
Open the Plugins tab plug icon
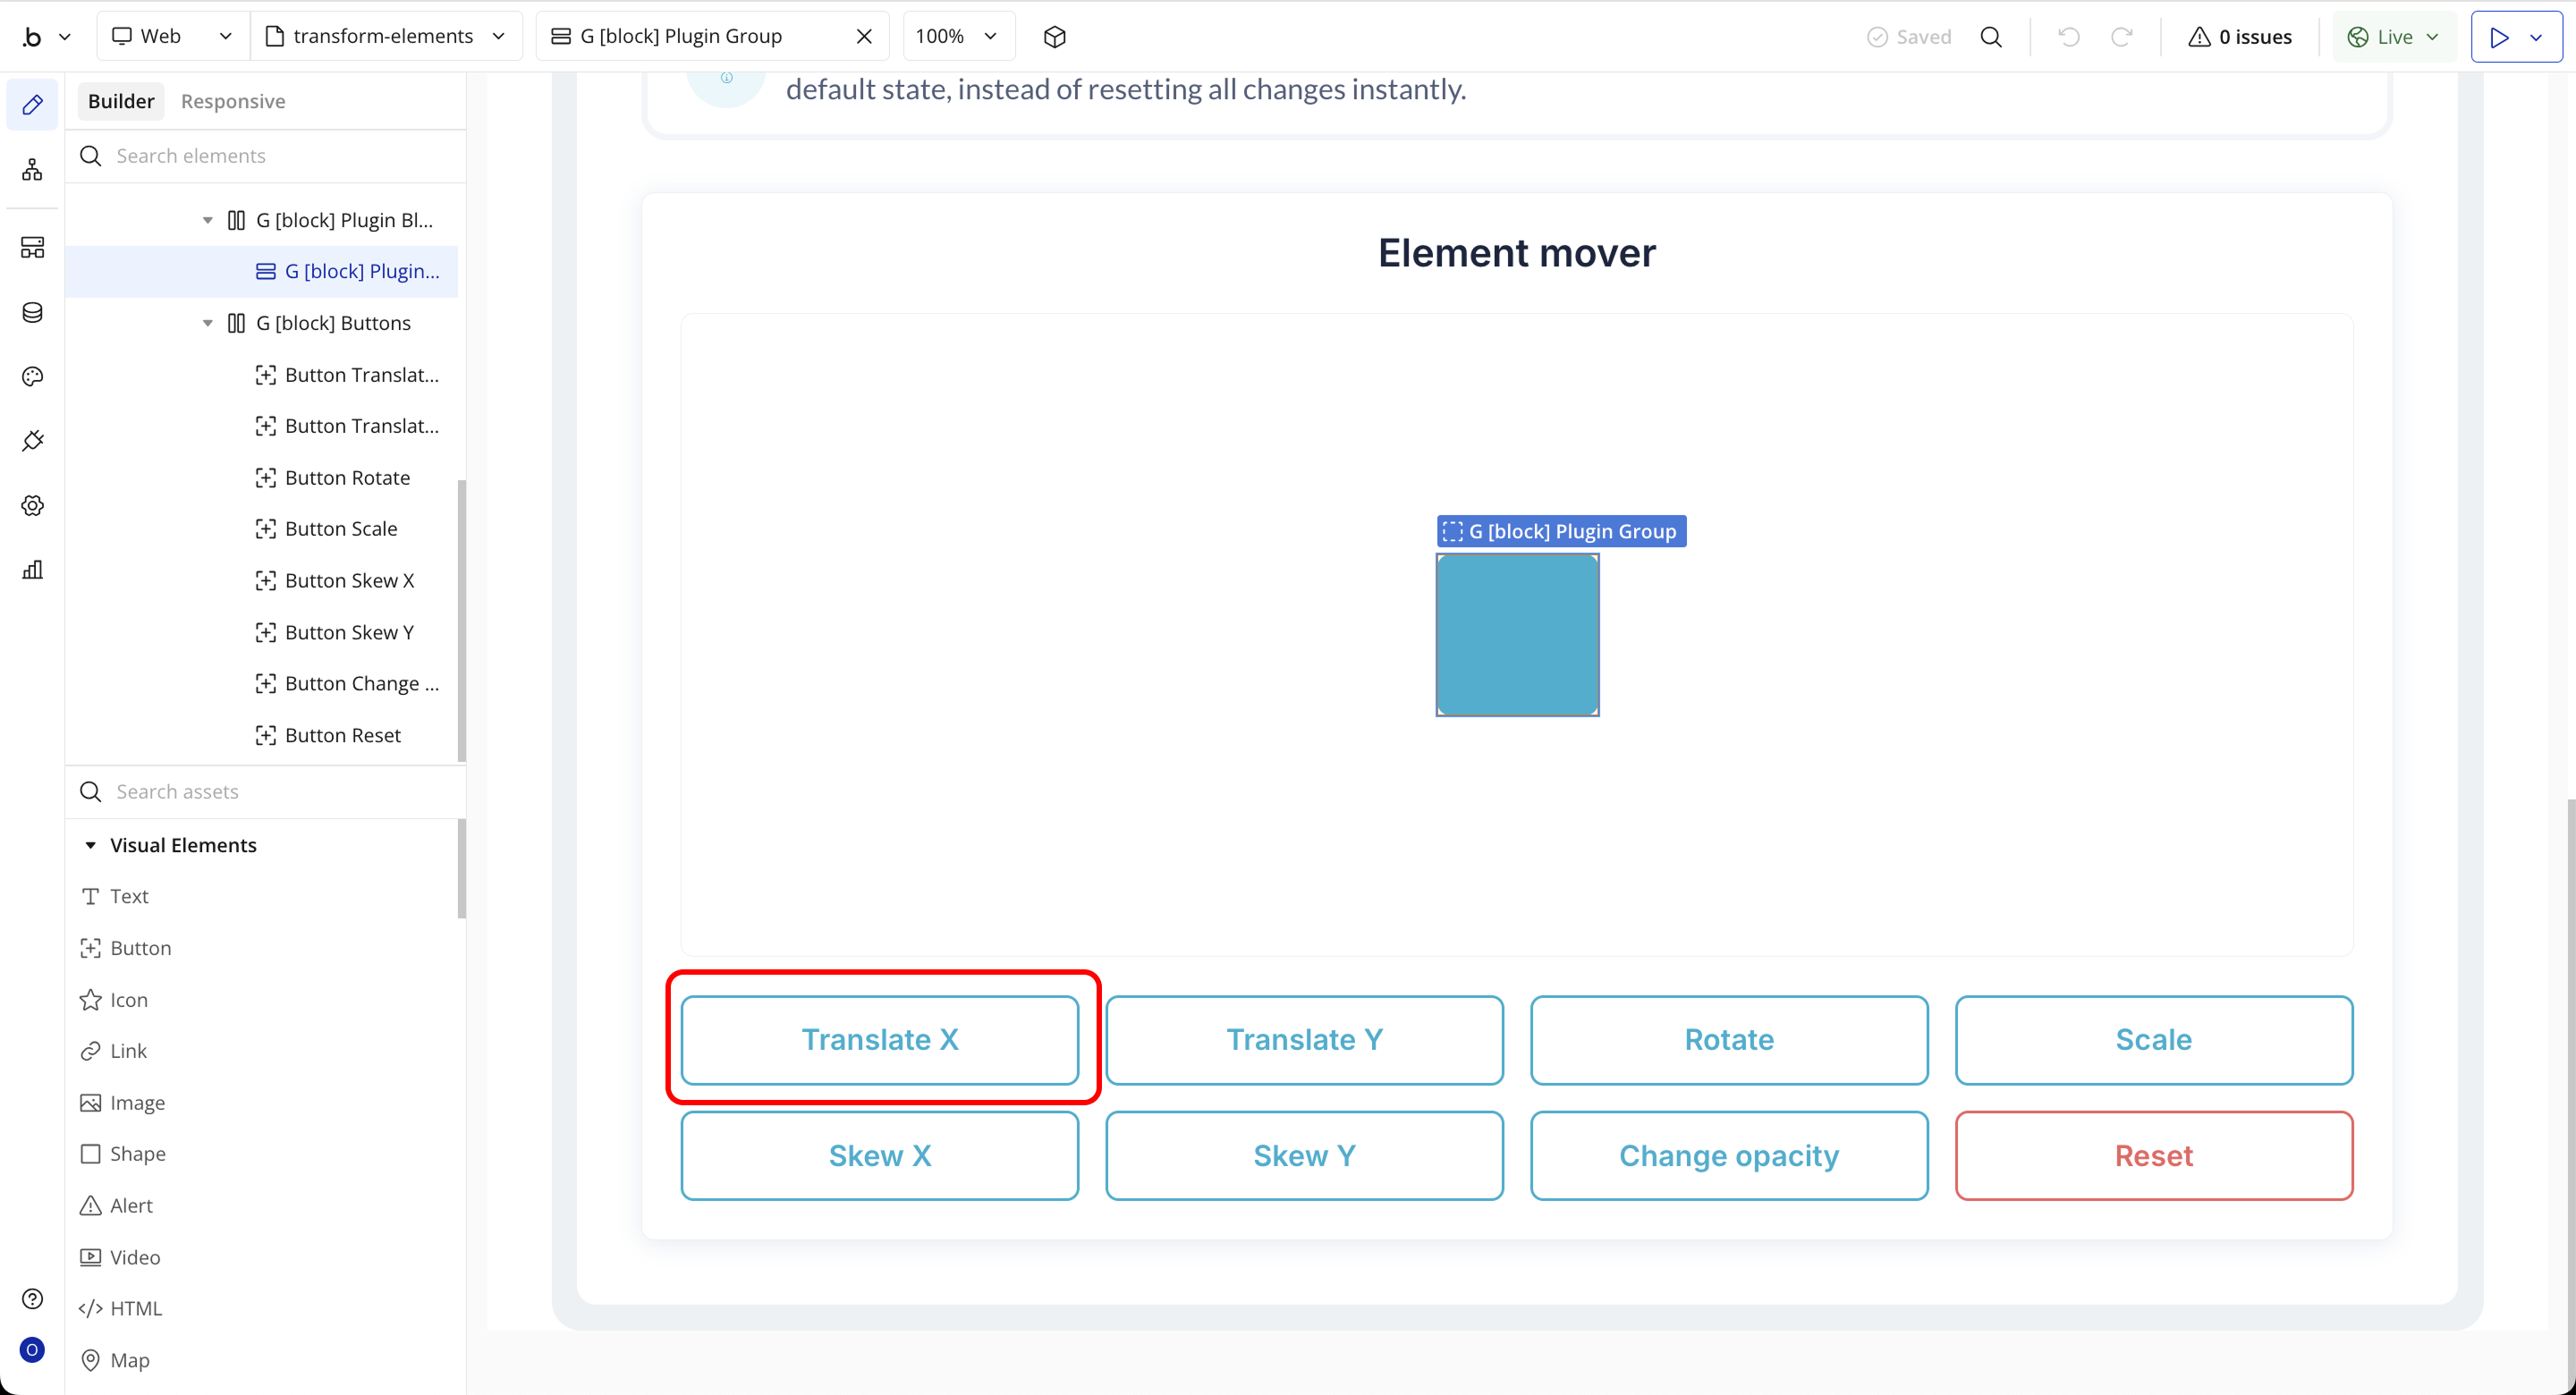(x=32, y=441)
